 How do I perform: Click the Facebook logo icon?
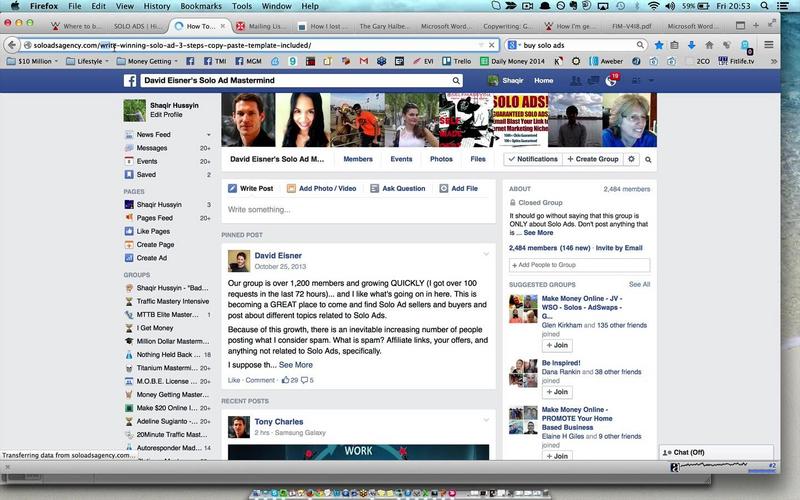pyautogui.click(x=130, y=81)
